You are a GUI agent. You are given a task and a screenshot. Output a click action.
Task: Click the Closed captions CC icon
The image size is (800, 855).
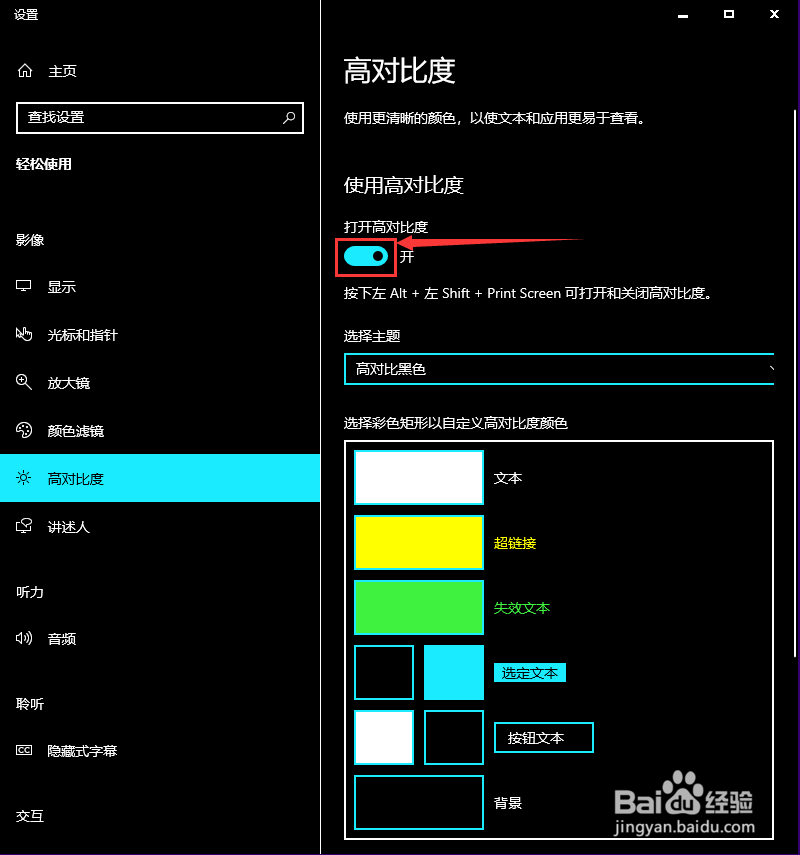click(23, 750)
